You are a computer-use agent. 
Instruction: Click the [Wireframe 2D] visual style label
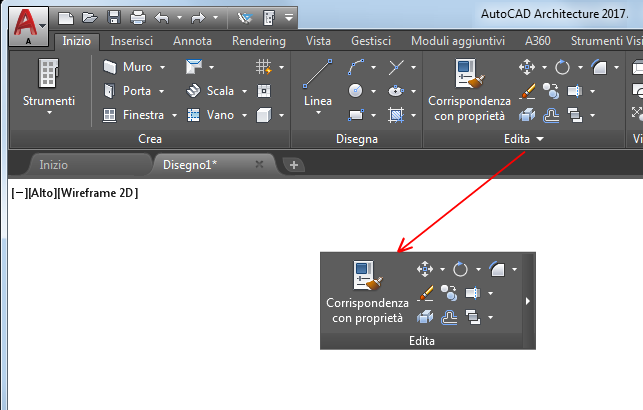98,193
